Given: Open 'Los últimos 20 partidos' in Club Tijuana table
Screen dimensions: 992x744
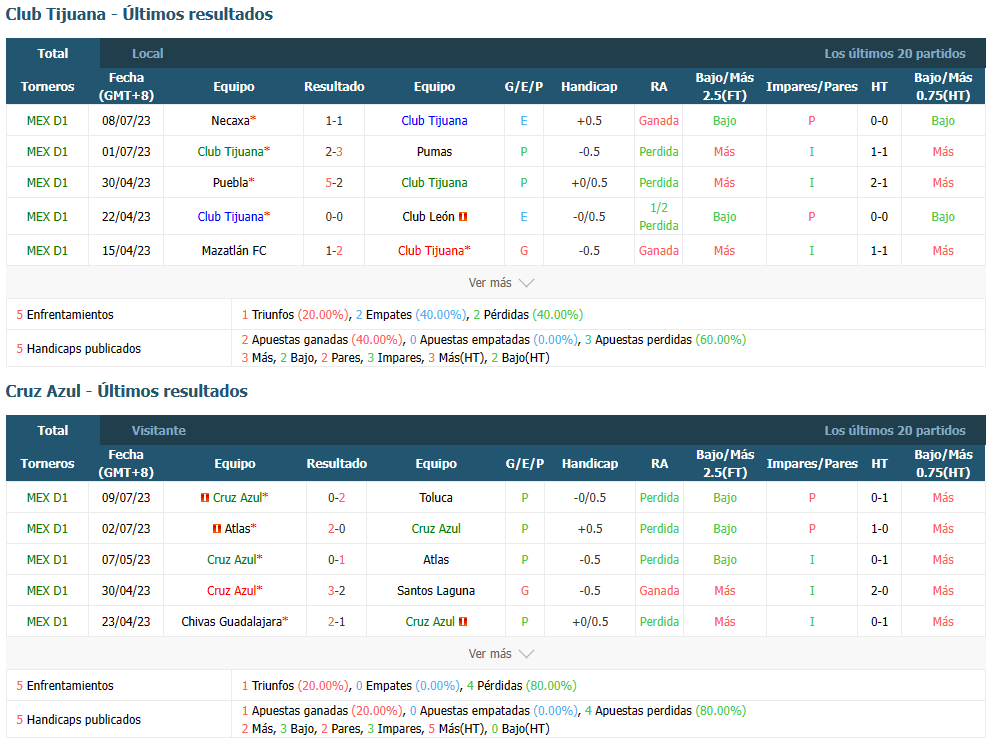Looking at the screenshot, I should click(x=895, y=54).
